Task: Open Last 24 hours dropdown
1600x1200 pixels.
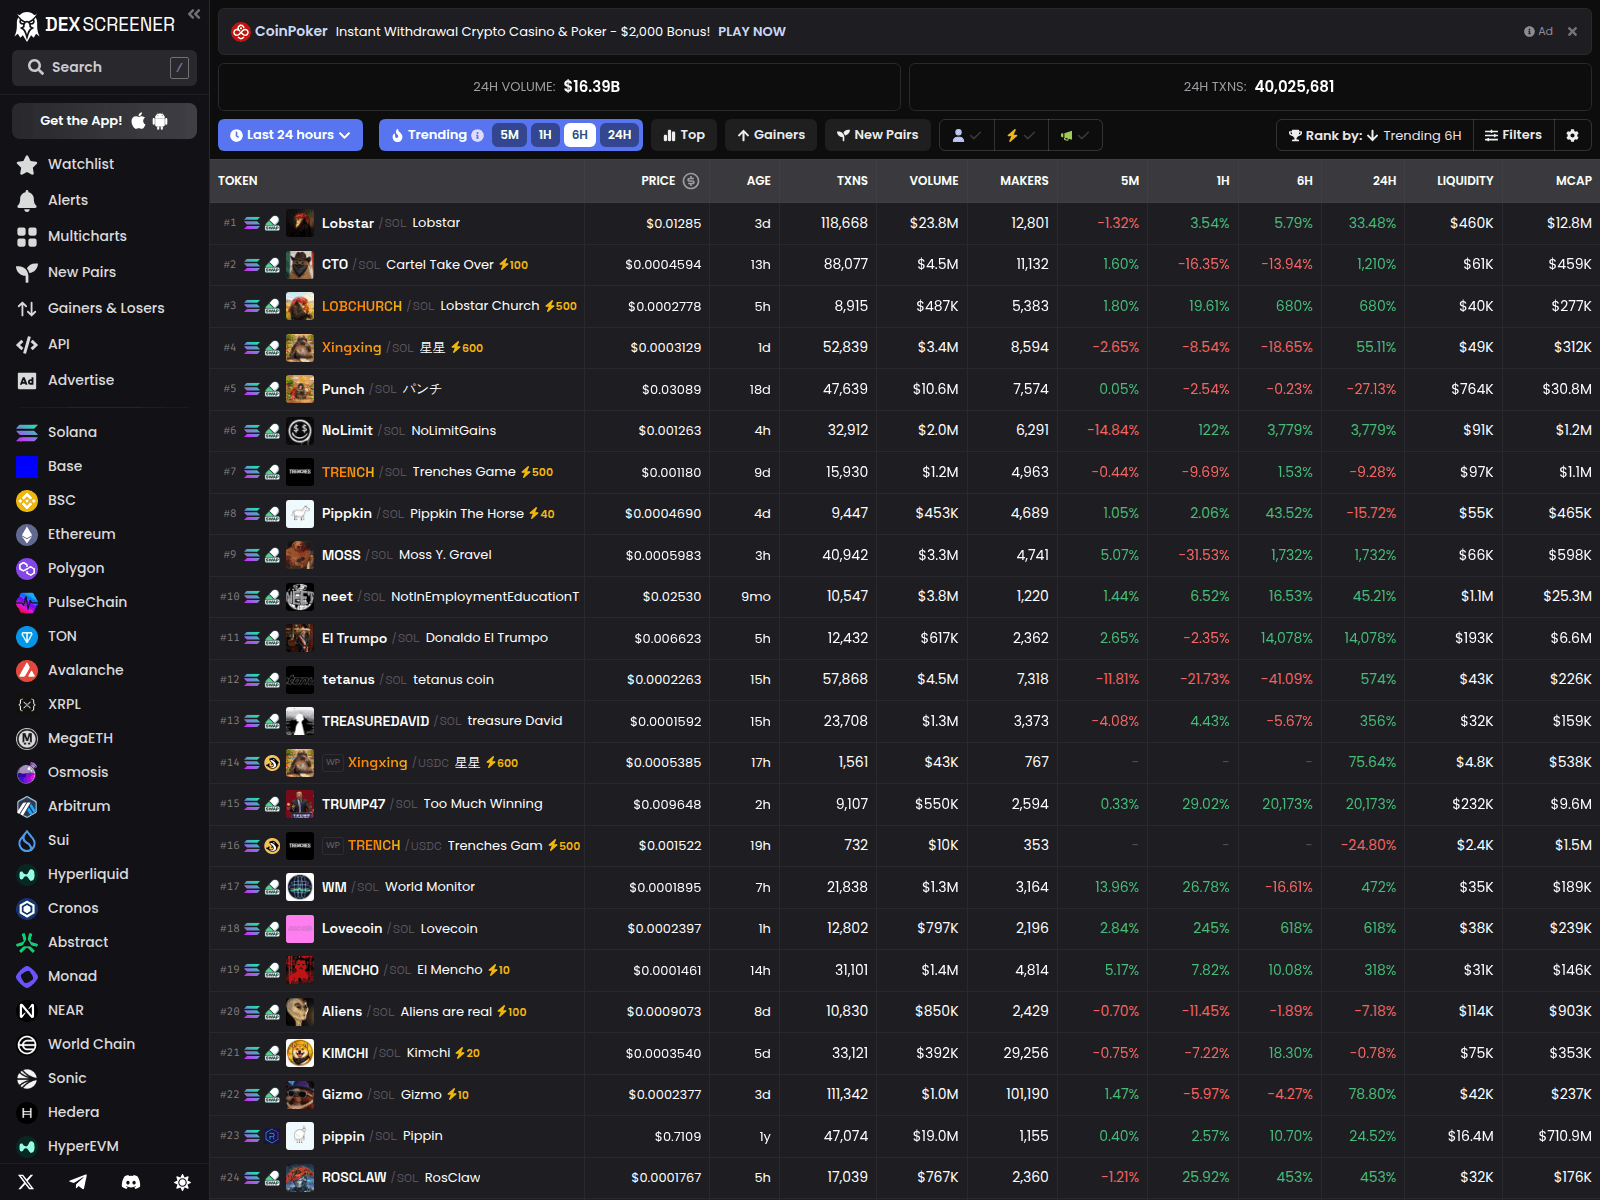Action: point(290,135)
